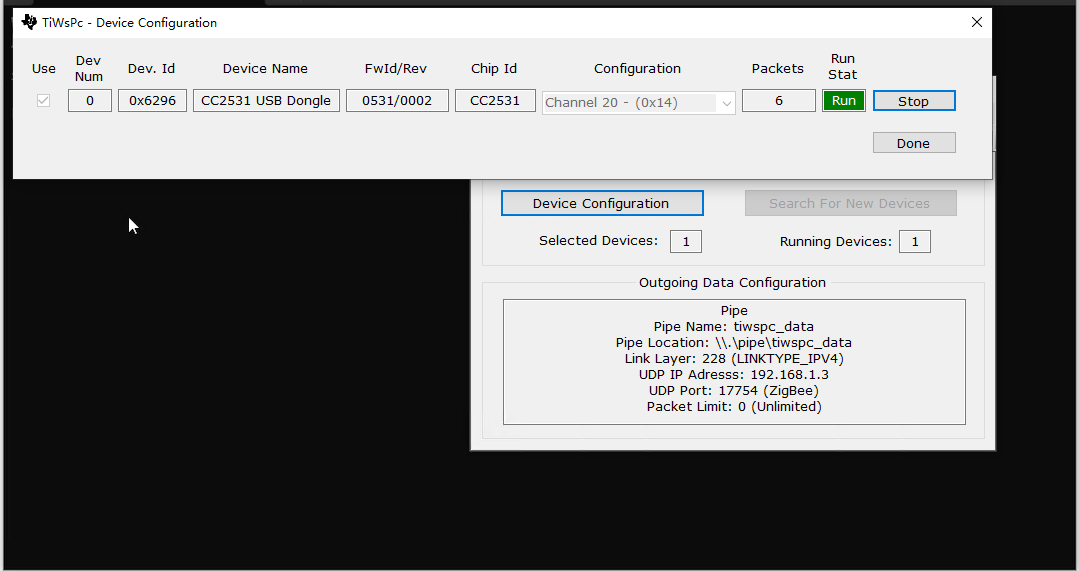Click the Pipe Location line

[734, 343]
